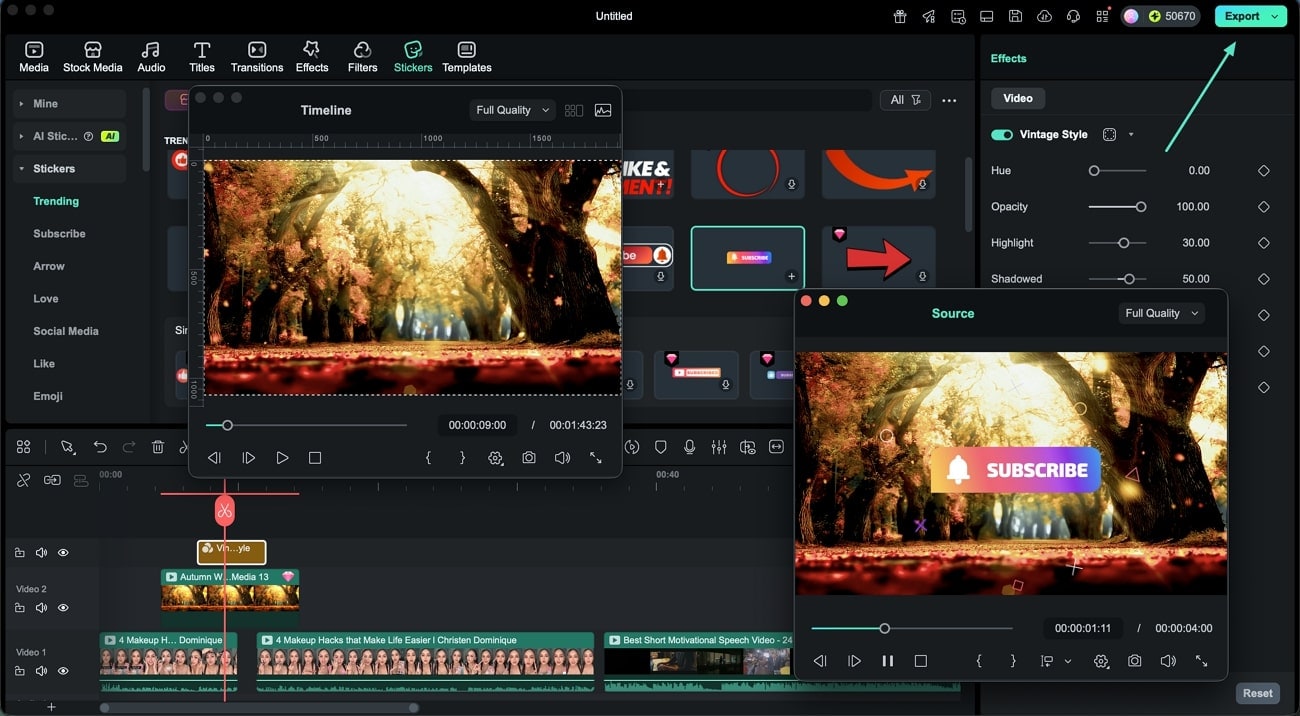This screenshot has height=716, width=1300.
Task: Mute the Video 1 track audio
Action: [41, 671]
